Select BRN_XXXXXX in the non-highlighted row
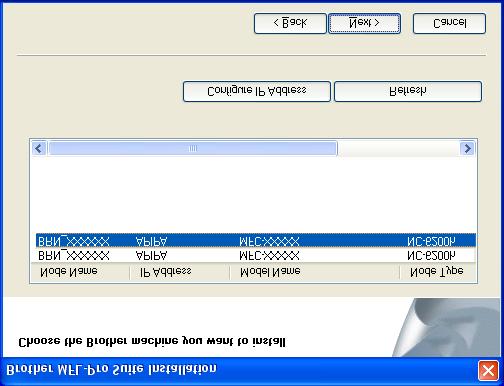 tap(74, 256)
